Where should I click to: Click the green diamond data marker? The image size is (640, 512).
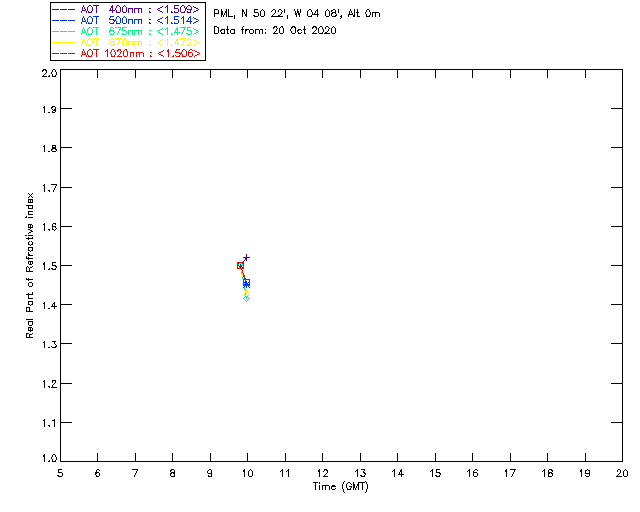click(247, 298)
